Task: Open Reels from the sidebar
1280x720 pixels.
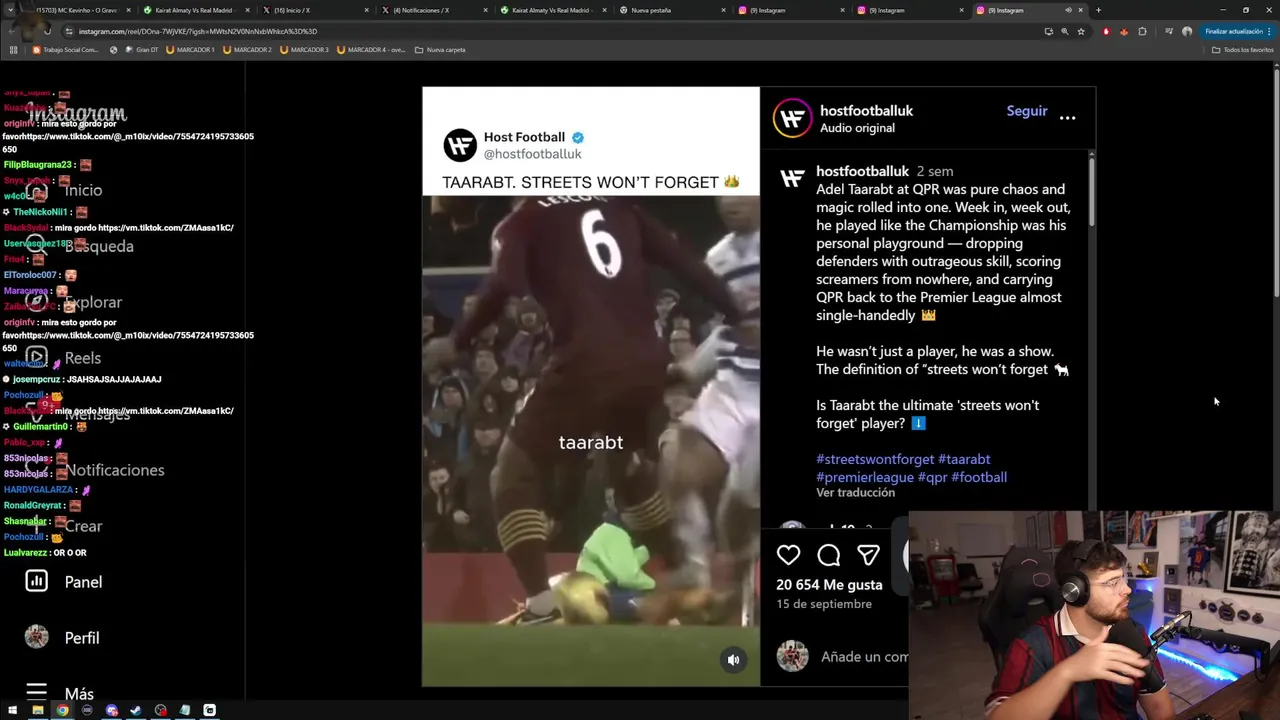Action: [x=63, y=357]
